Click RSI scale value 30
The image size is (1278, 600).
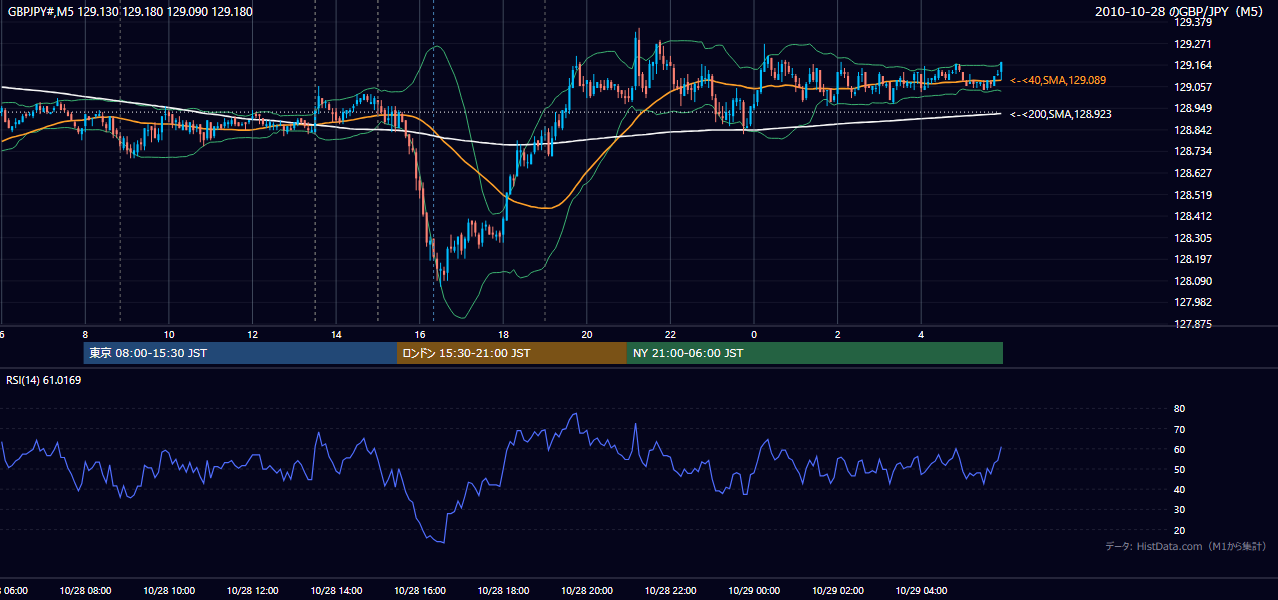[1179, 510]
